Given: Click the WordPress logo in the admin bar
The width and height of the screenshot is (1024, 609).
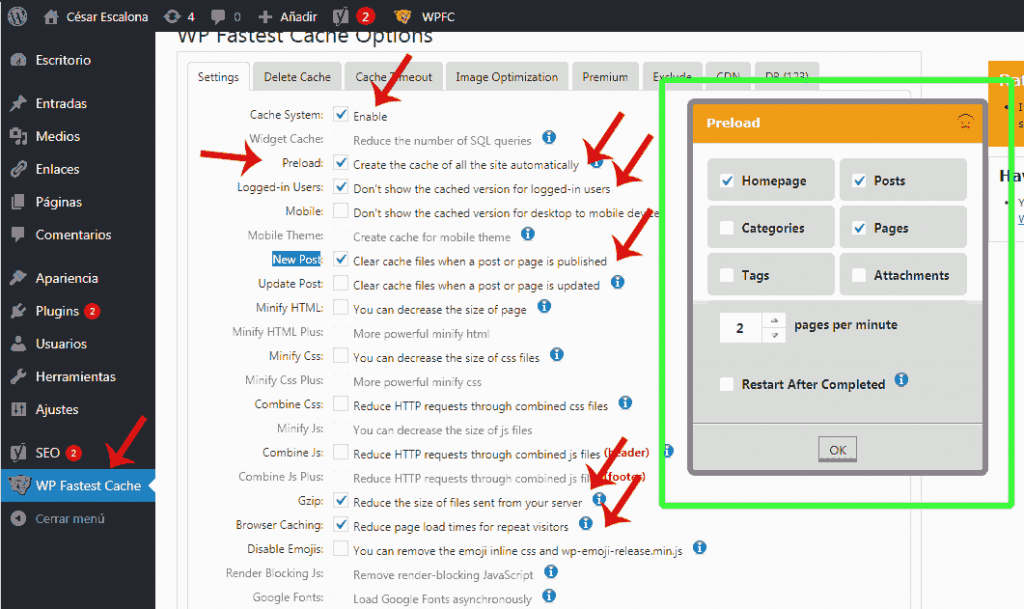Looking at the screenshot, I should 18,16.
